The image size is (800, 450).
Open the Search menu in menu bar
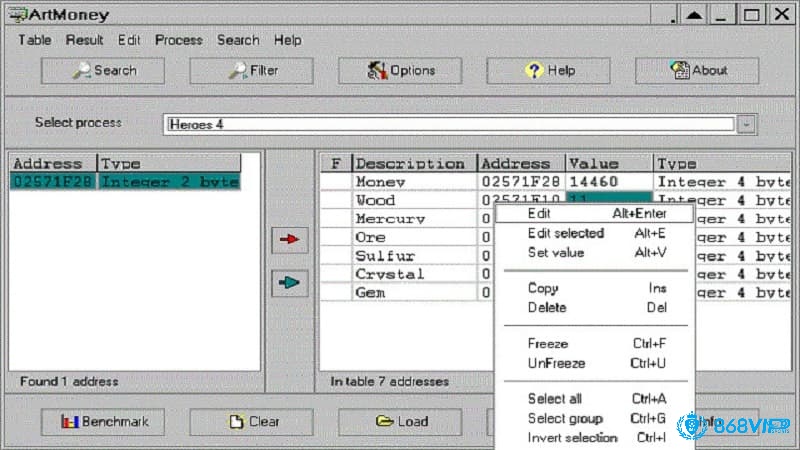238,40
